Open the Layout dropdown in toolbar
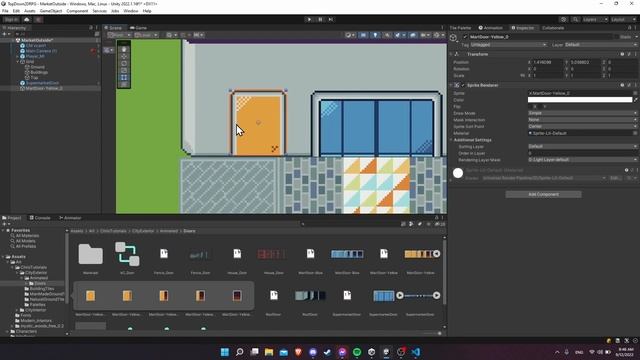Image resolution: width=640 pixels, height=360 pixels. tap(623, 20)
